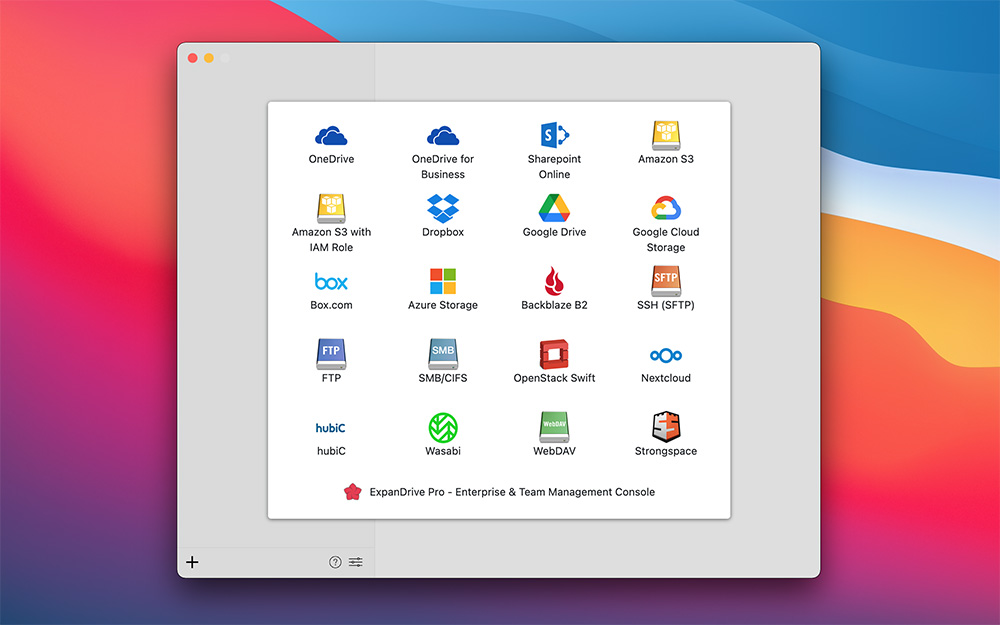Choose the FTP drive icon
The width and height of the screenshot is (1000, 625).
pyautogui.click(x=331, y=354)
